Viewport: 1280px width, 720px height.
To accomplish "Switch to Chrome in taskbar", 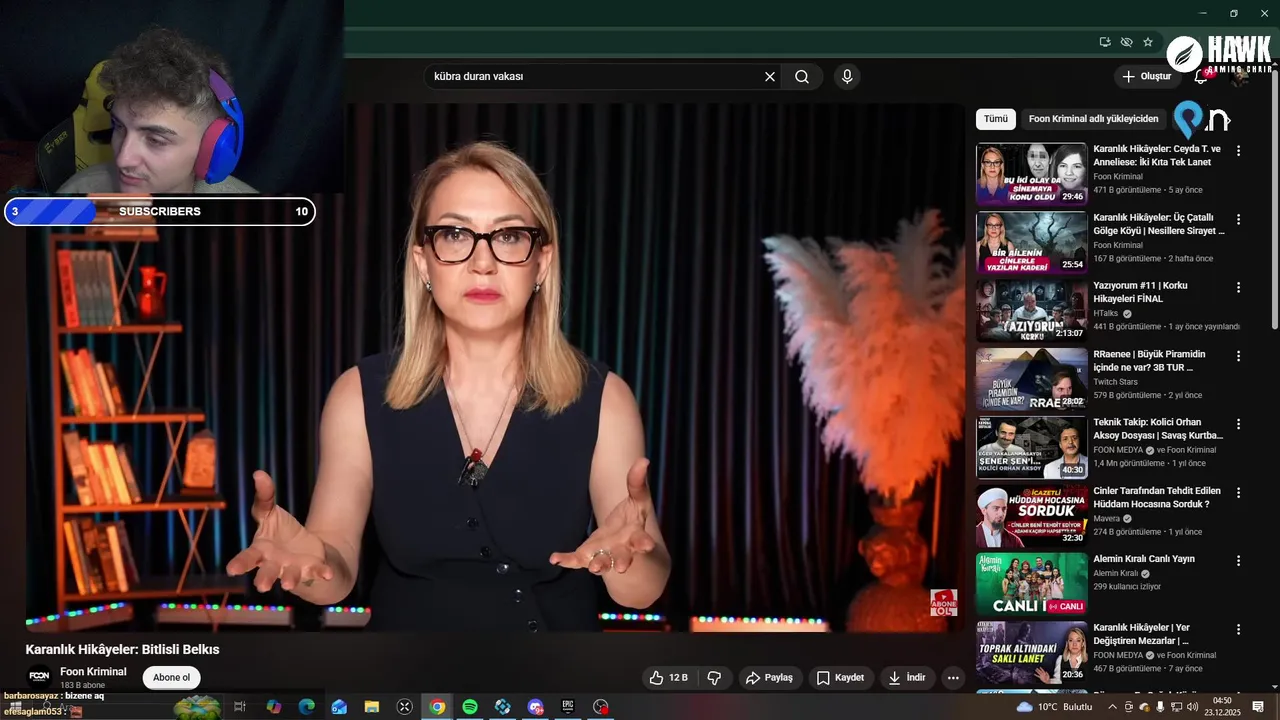I will click(x=437, y=707).
